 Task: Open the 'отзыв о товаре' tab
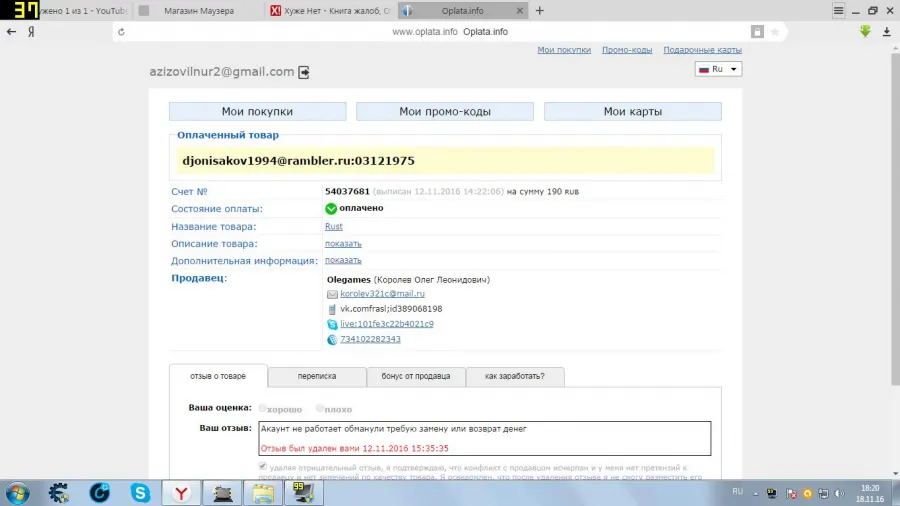pos(218,376)
